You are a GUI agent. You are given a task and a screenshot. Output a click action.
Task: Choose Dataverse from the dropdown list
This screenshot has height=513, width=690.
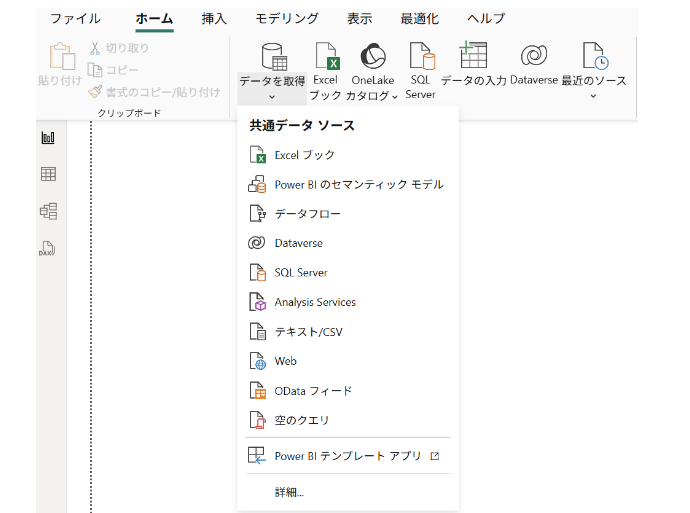tap(348, 243)
